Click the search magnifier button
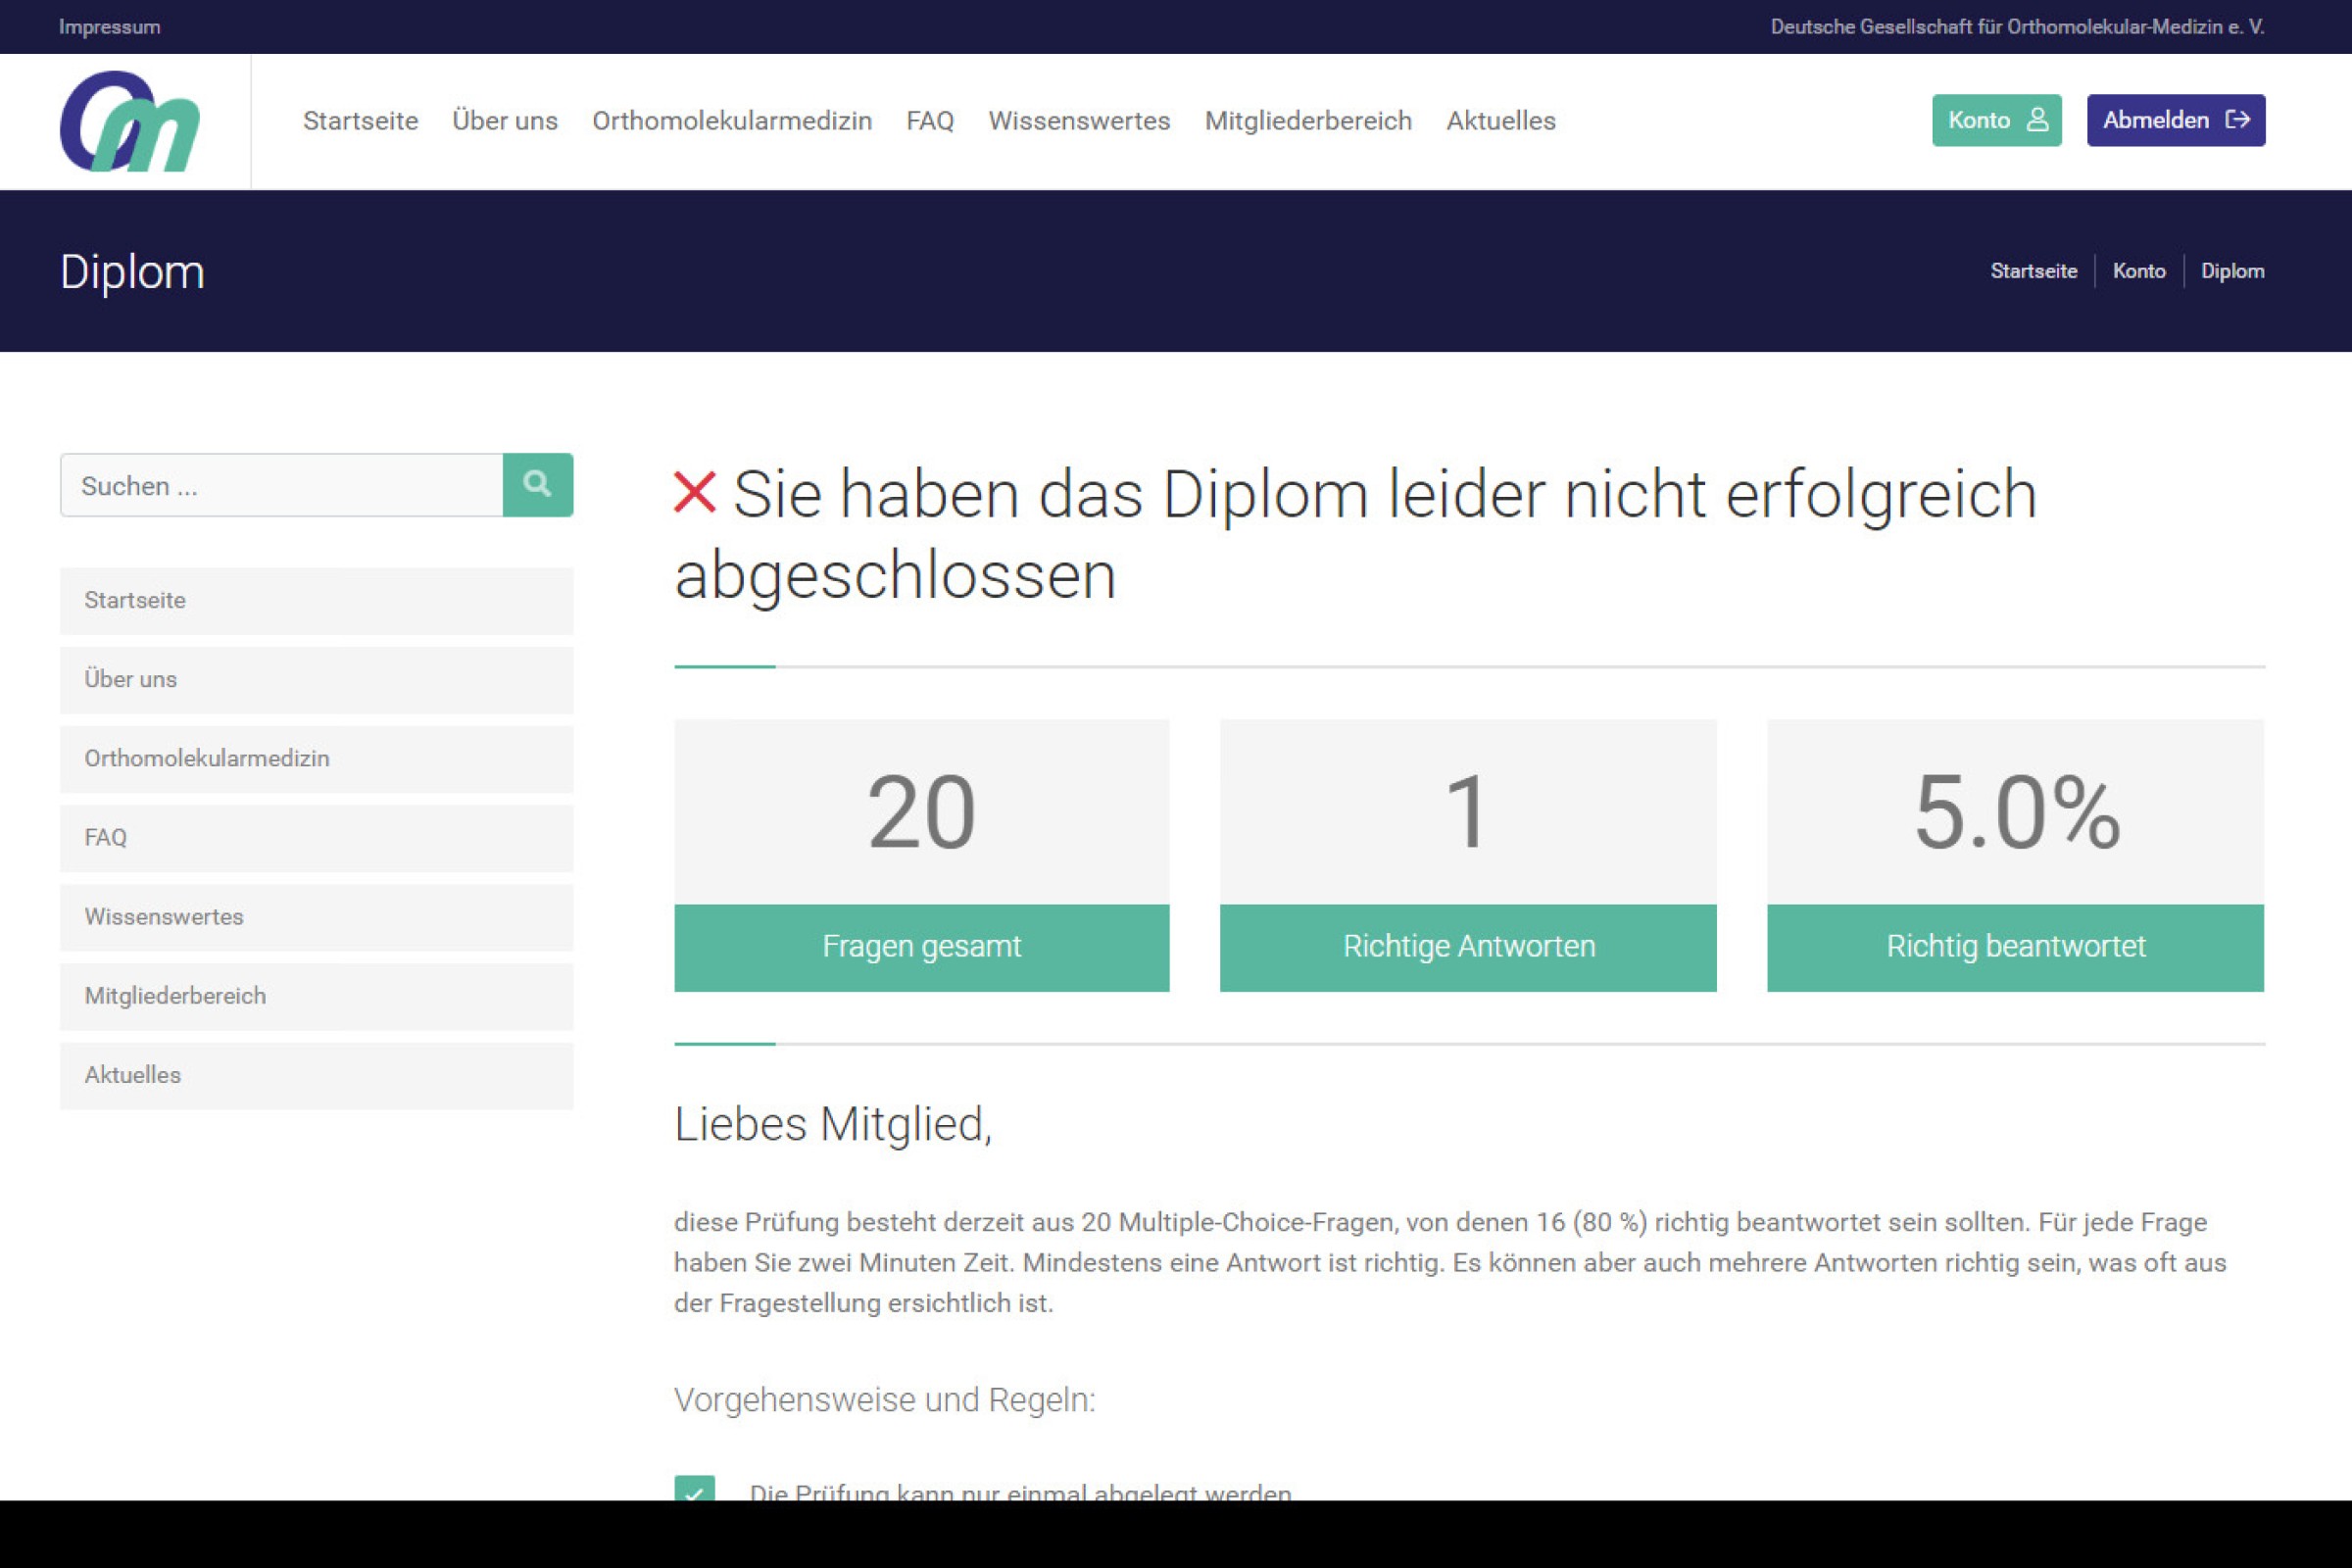 point(537,485)
